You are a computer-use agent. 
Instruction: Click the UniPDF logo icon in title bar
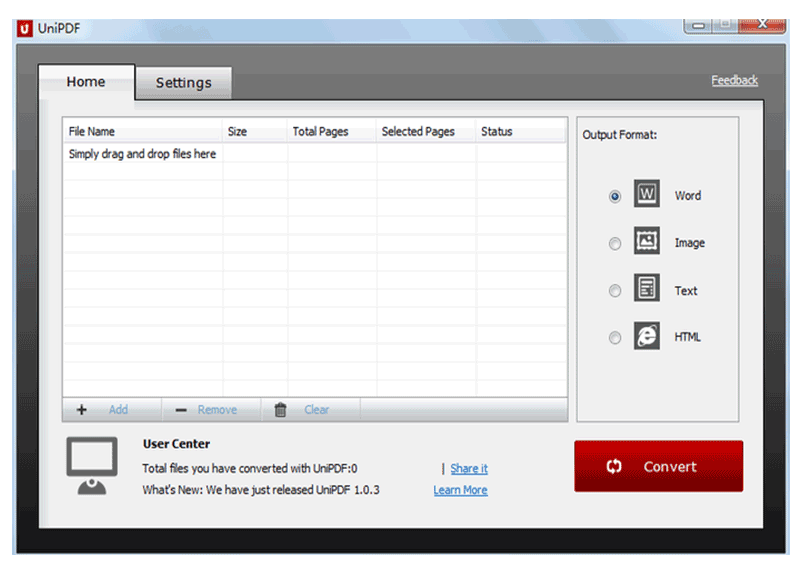24,29
